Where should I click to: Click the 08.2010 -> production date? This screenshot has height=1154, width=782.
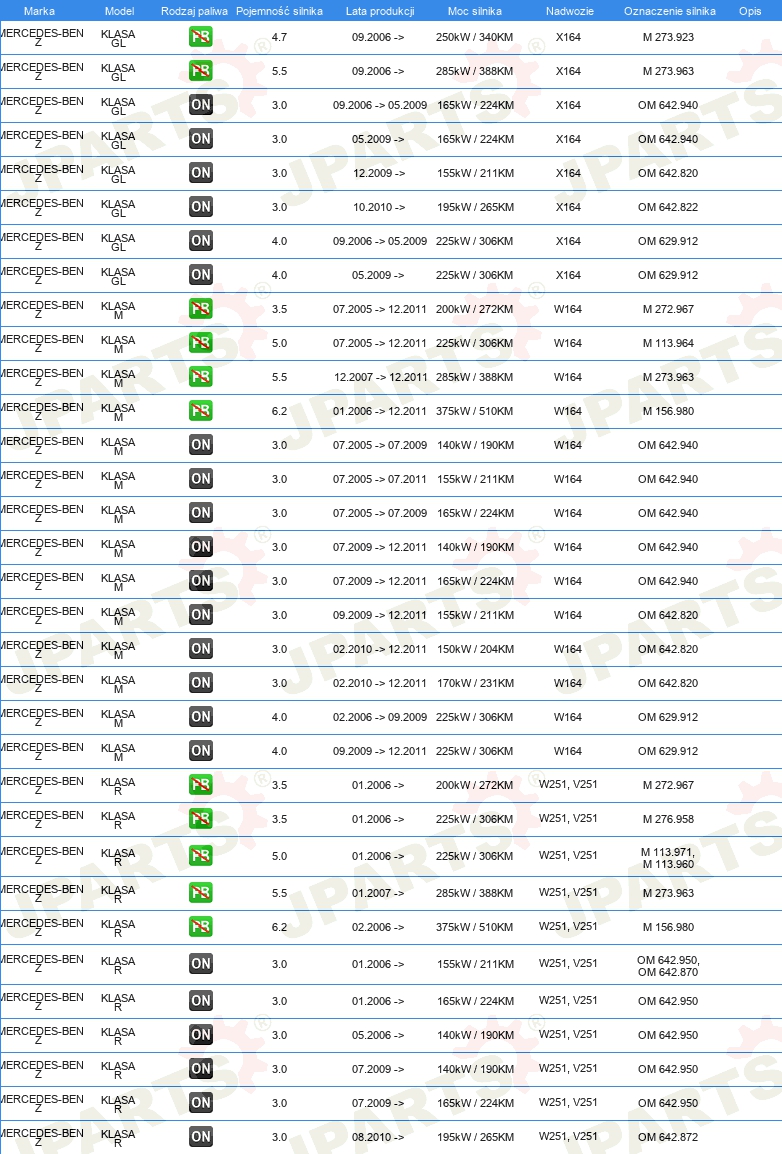[377, 1137]
